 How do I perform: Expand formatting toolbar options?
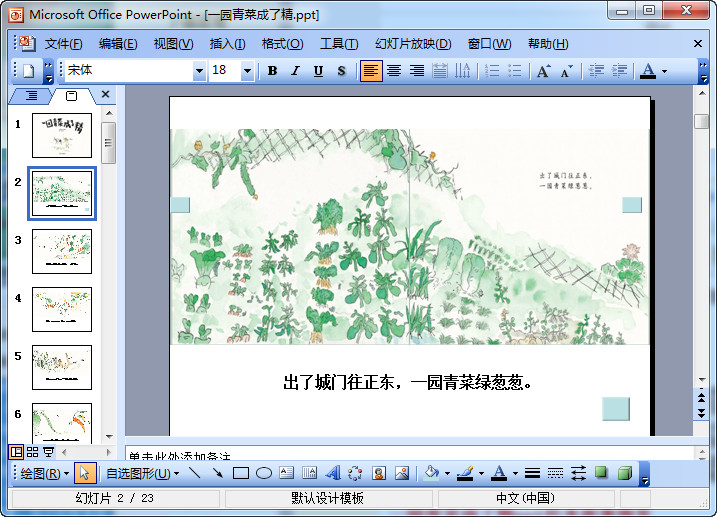704,71
